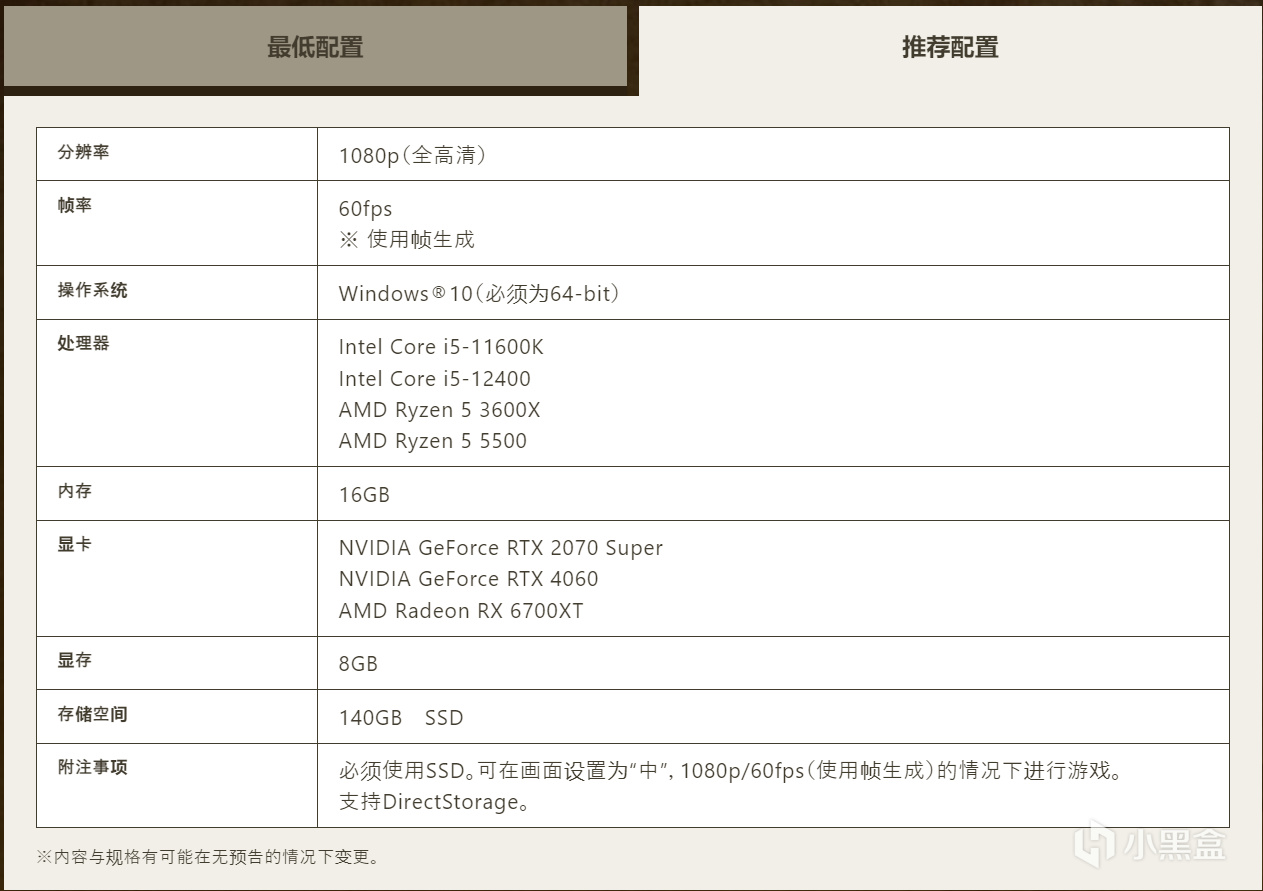
Task: Click AMD Radeon RX 6700XT text
Action: coord(461,610)
